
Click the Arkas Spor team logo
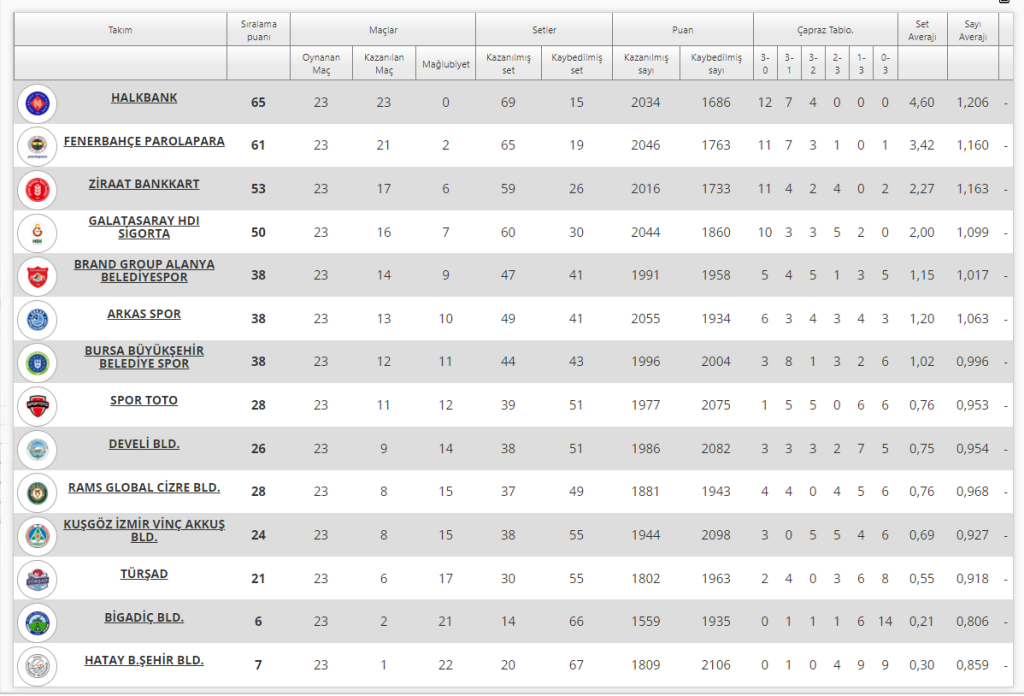(37, 320)
